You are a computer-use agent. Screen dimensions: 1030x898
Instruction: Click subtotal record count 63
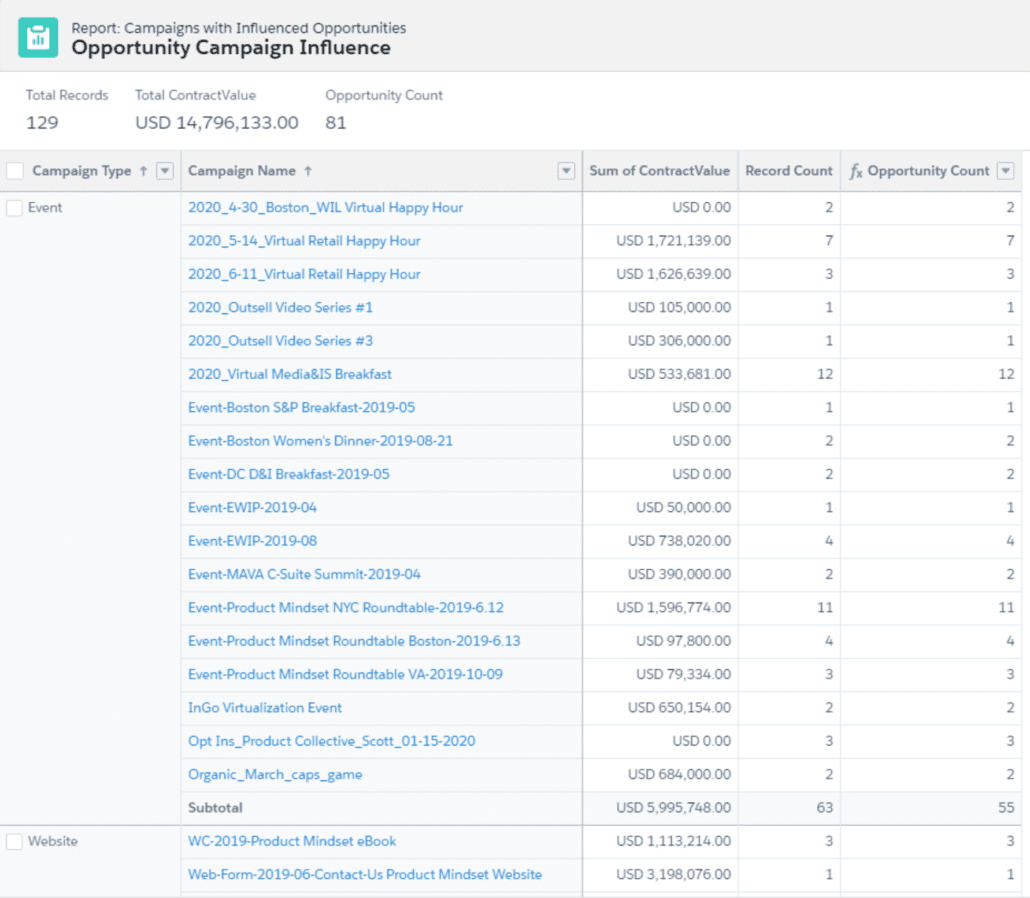(x=824, y=808)
